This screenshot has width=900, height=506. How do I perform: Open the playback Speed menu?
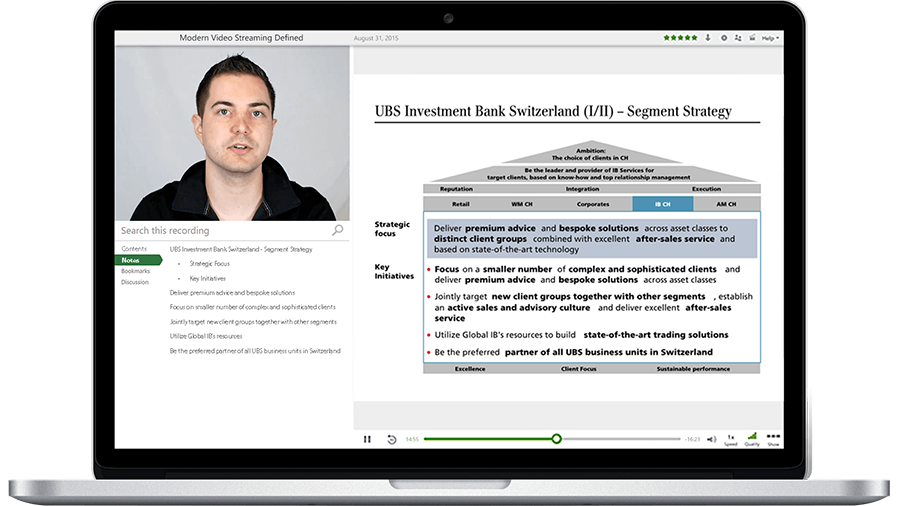[x=731, y=439]
